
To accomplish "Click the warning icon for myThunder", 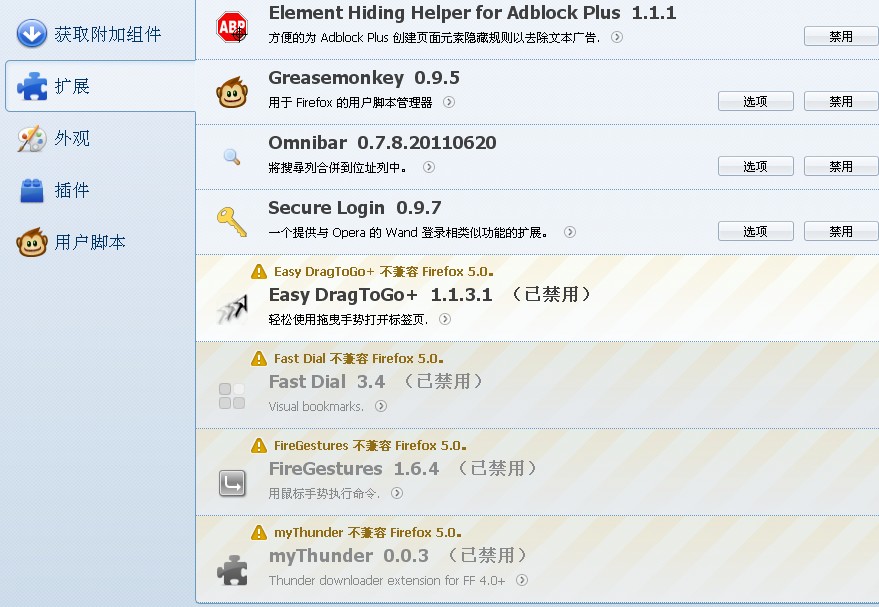I will pos(259,532).
